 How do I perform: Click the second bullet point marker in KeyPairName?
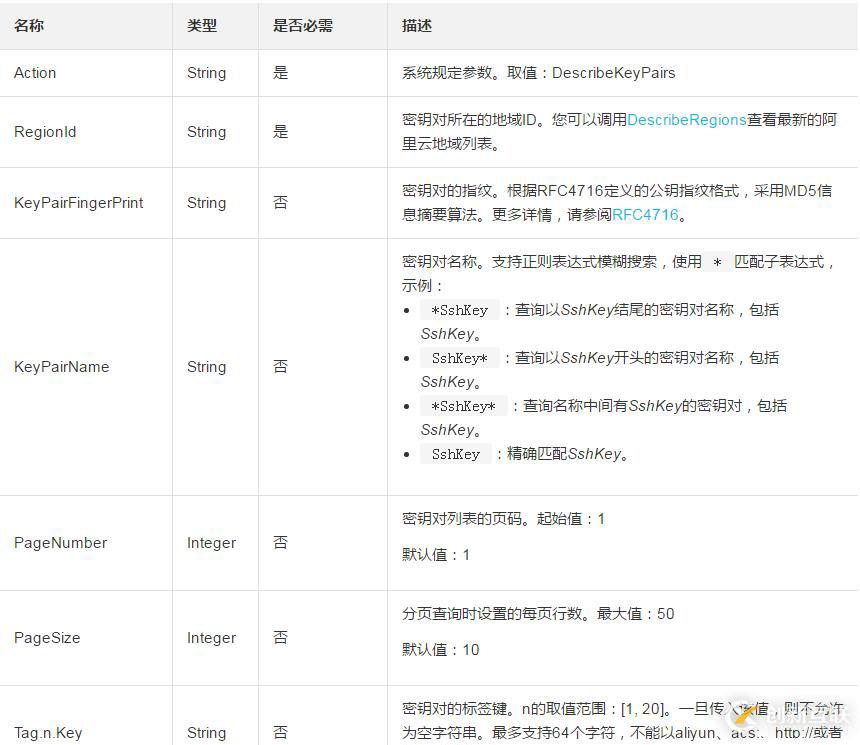[406, 358]
